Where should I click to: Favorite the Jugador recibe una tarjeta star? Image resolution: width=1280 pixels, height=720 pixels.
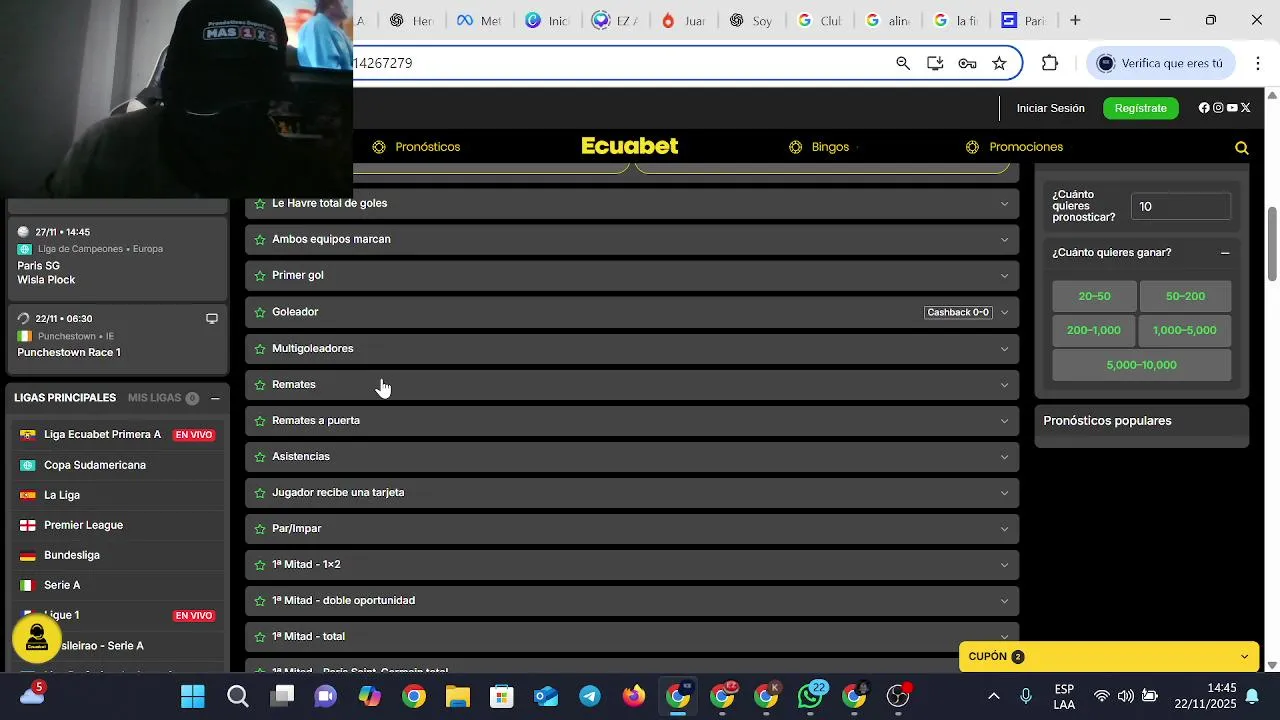tap(260, 493)
